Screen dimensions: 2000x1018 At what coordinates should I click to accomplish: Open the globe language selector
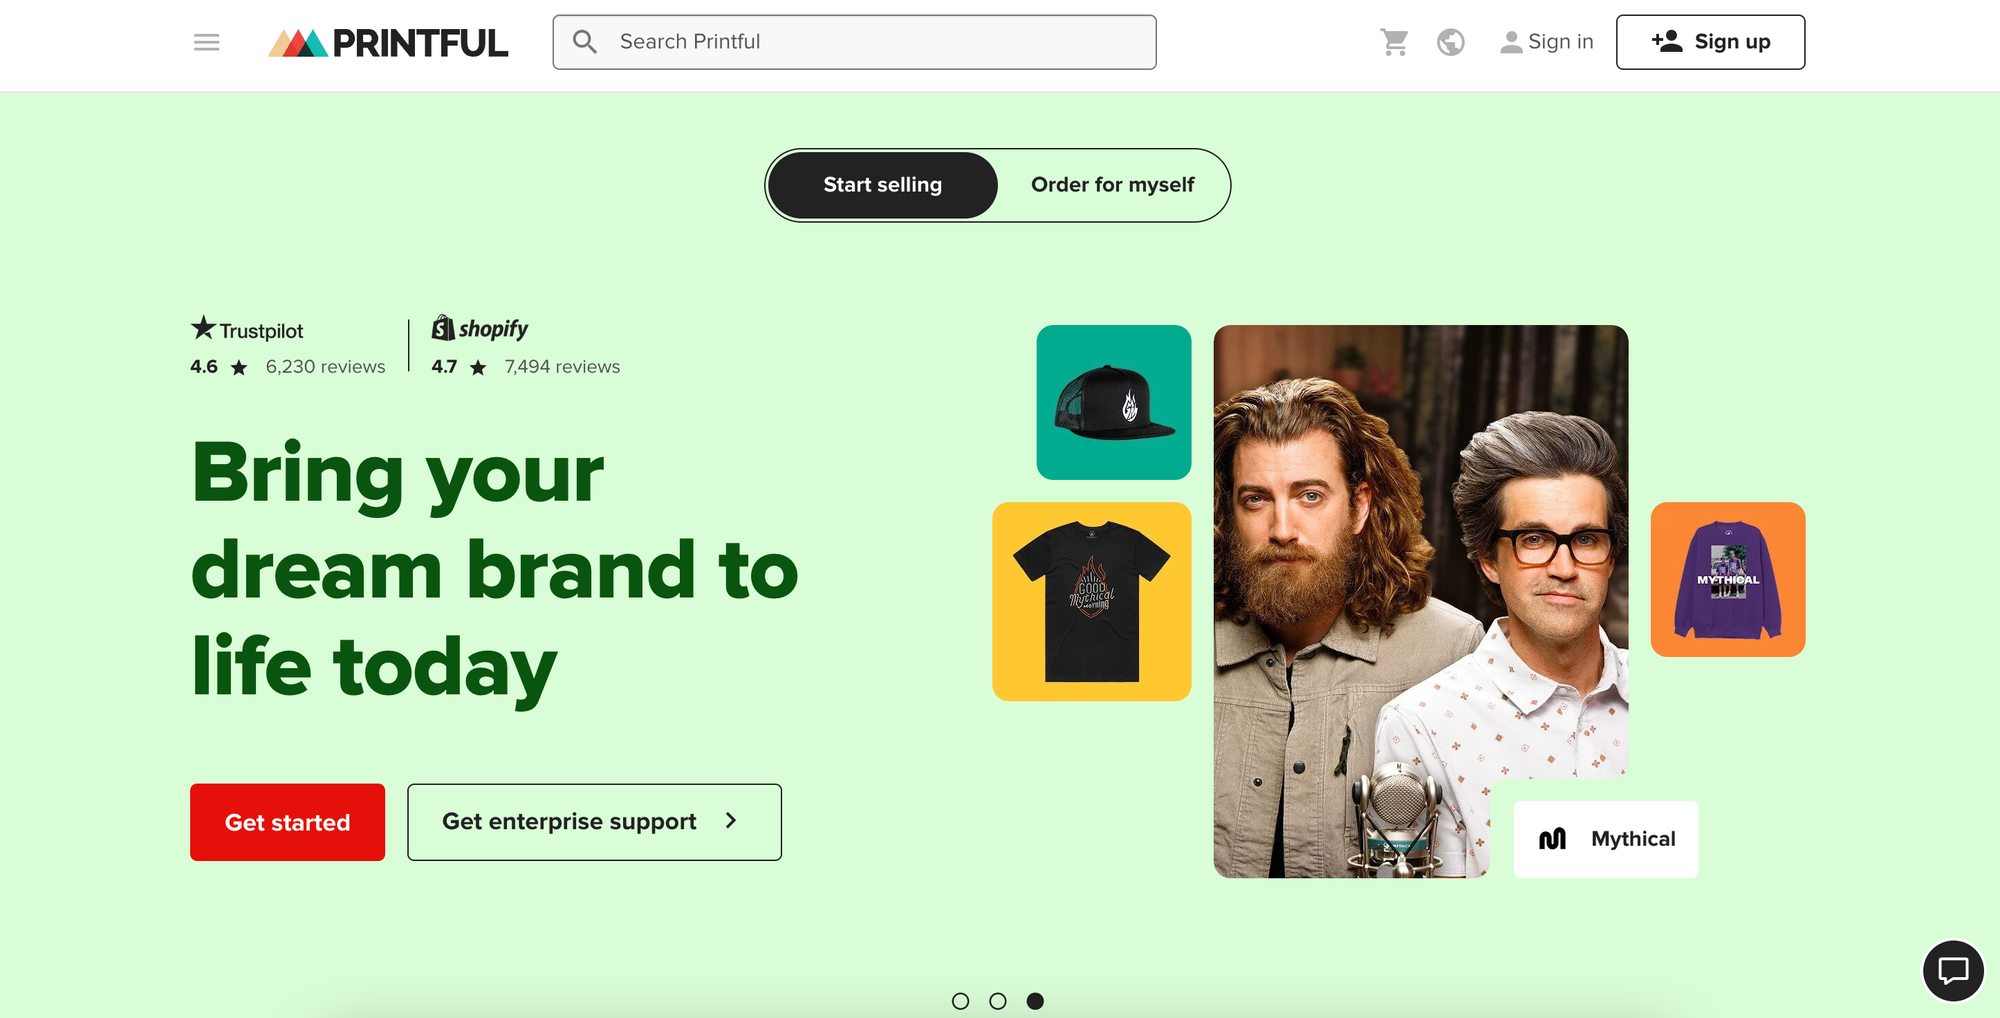coord(1450,42)
